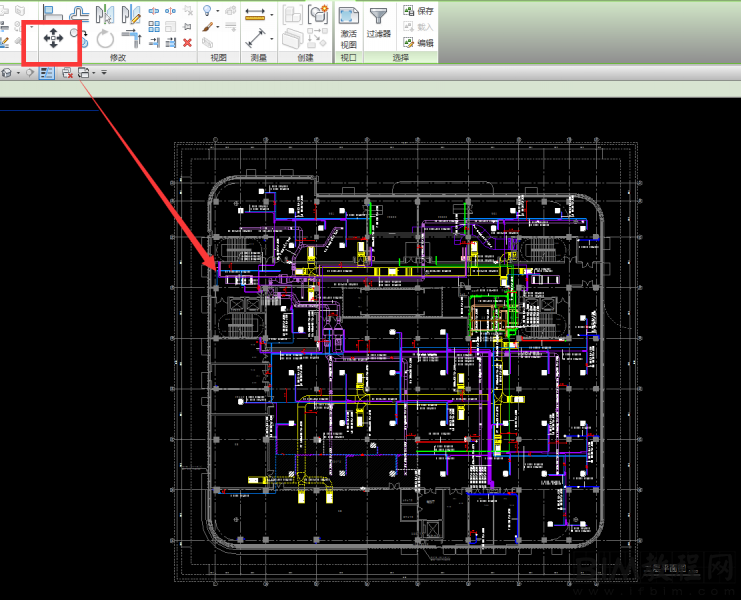
Task: Select the Move tool
Action: tap(53, 38)
